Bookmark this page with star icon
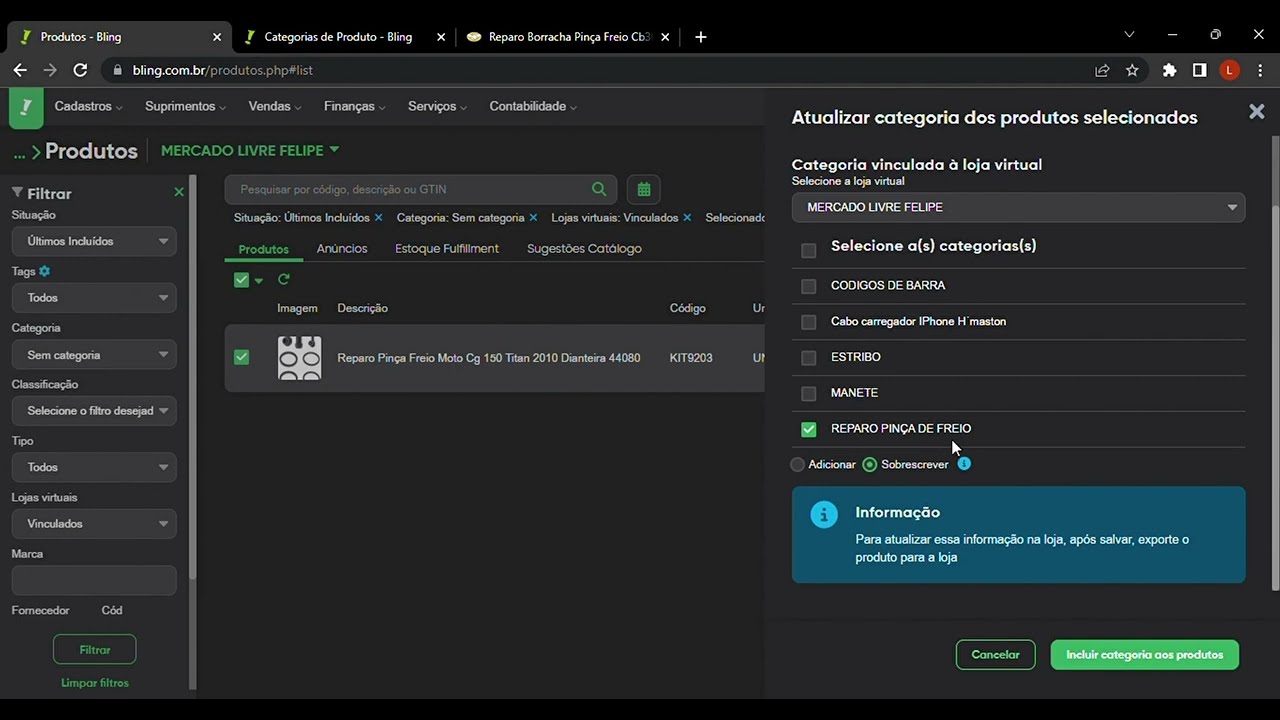1280x720 pixels. pyautogui.click(x=1132, y=70)
